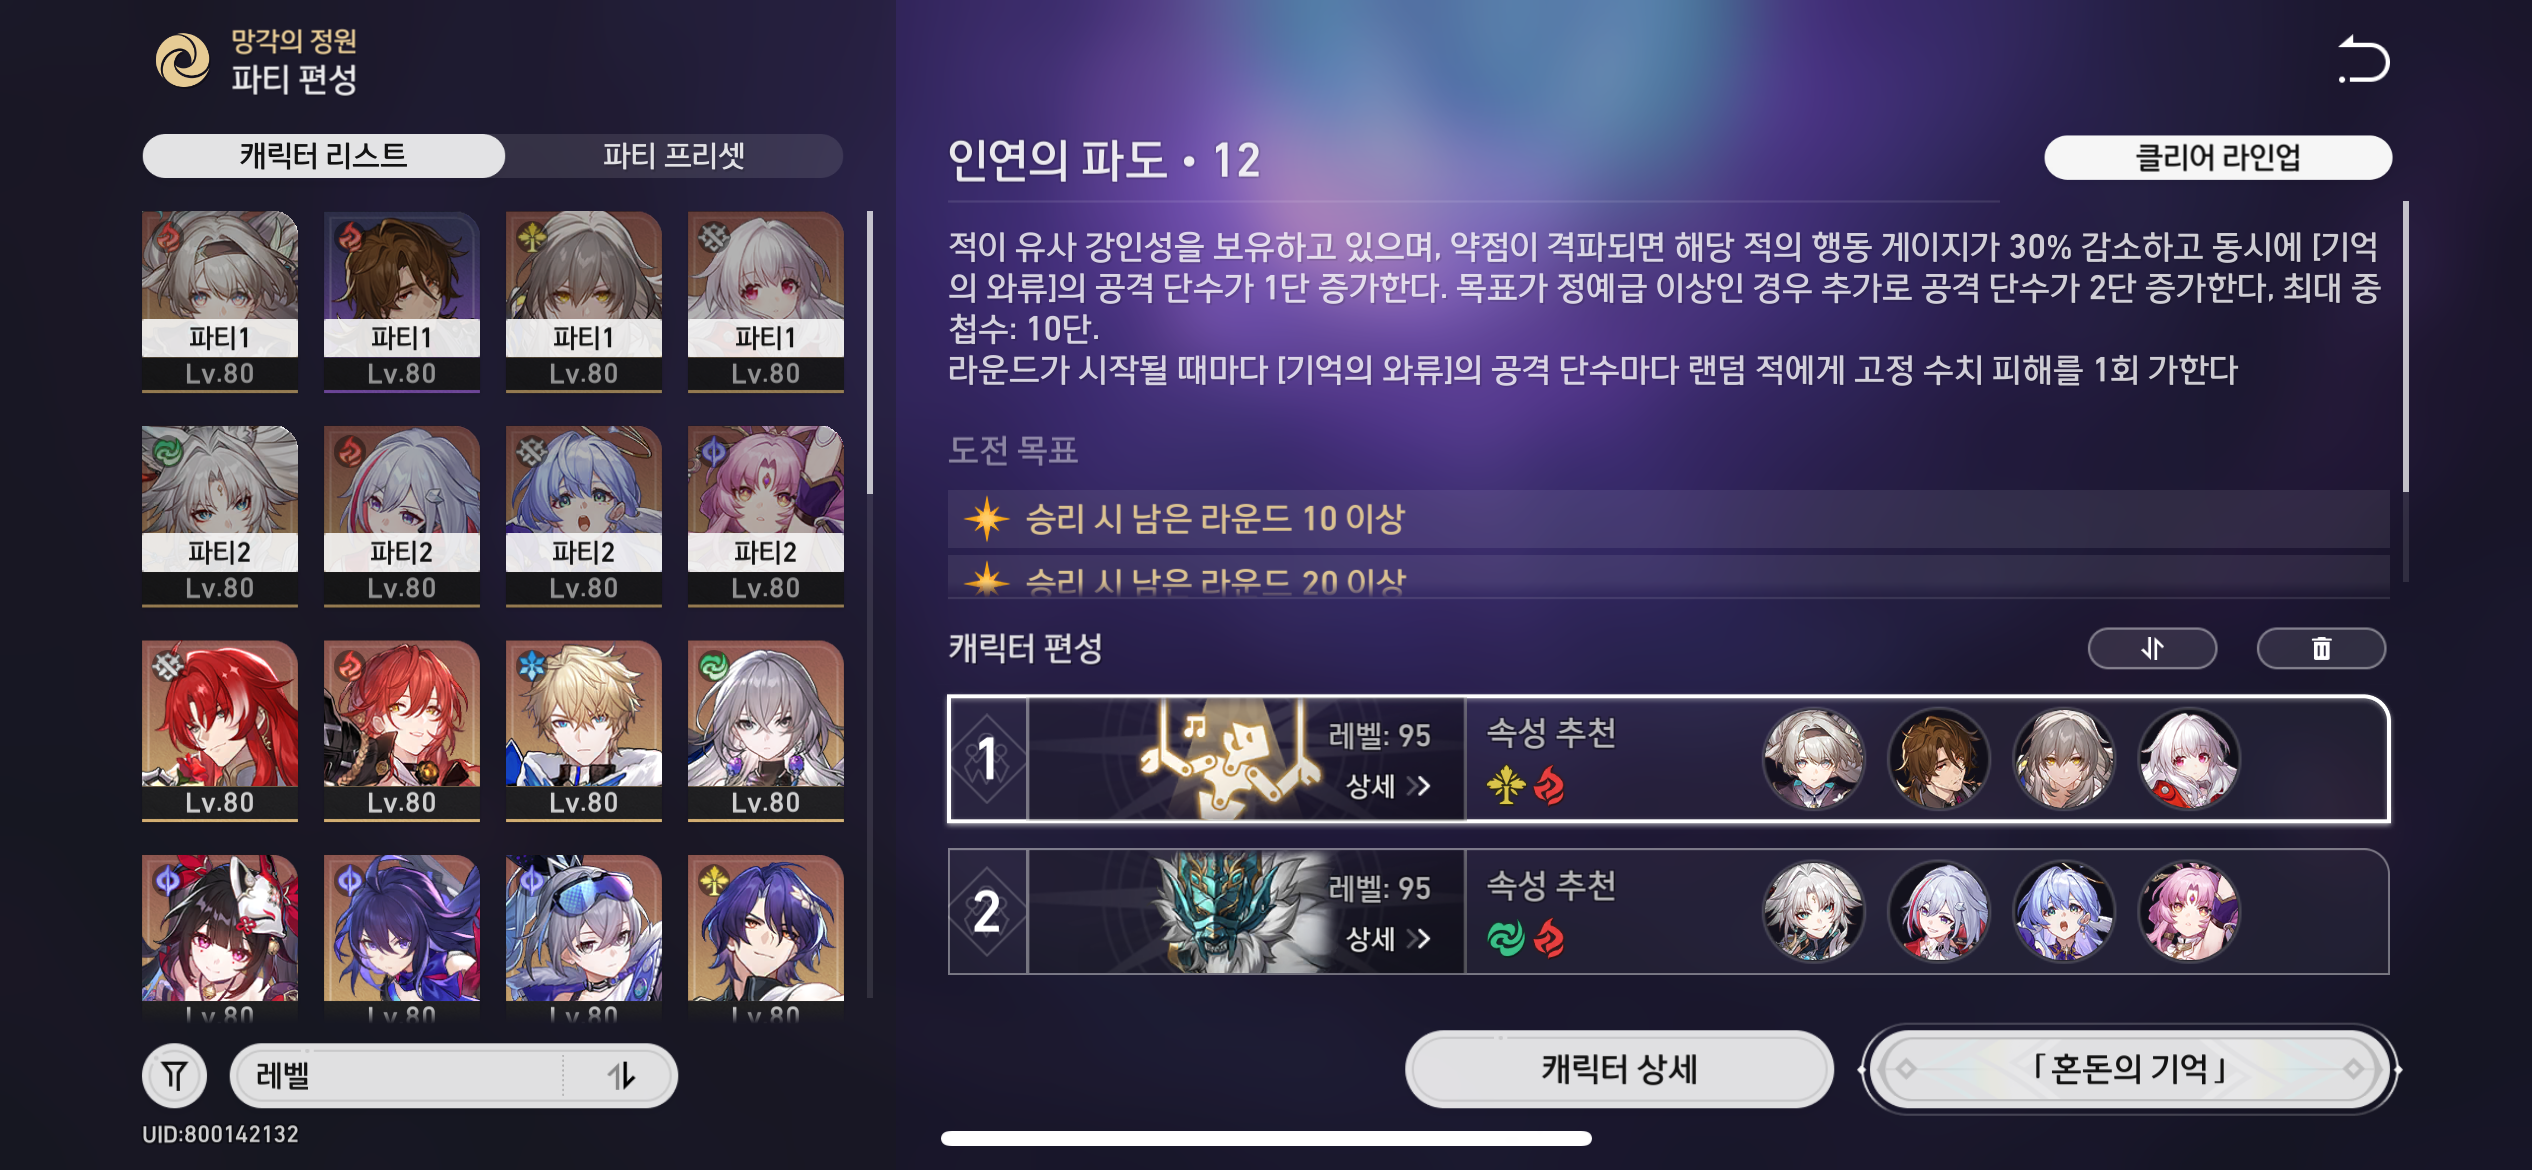The height and width of the screenshot is (1170, 2532).
Task: Toggle the level sort order arrow
Action: (x=621, y=1076)
